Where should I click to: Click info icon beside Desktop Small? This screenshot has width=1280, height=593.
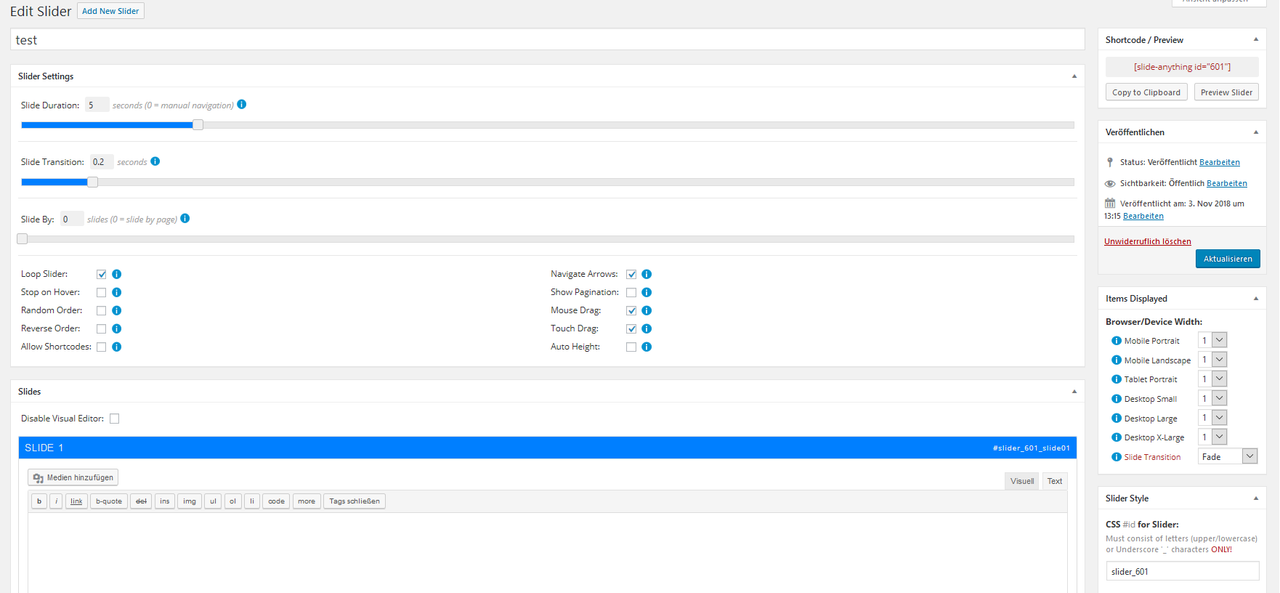point(1117,399)
